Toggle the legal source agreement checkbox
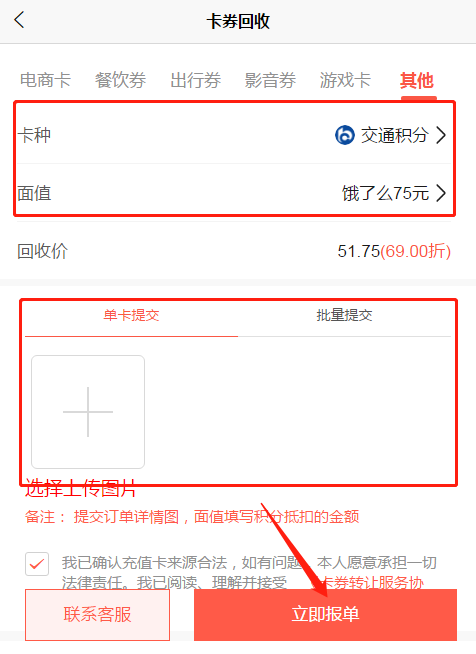This screenshot has width=476, height=654. [37, 564]
